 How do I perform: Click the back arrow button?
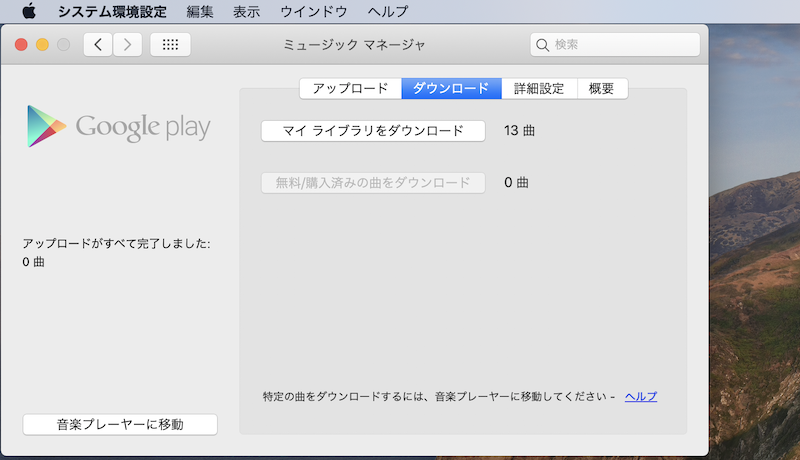[97, 44]
